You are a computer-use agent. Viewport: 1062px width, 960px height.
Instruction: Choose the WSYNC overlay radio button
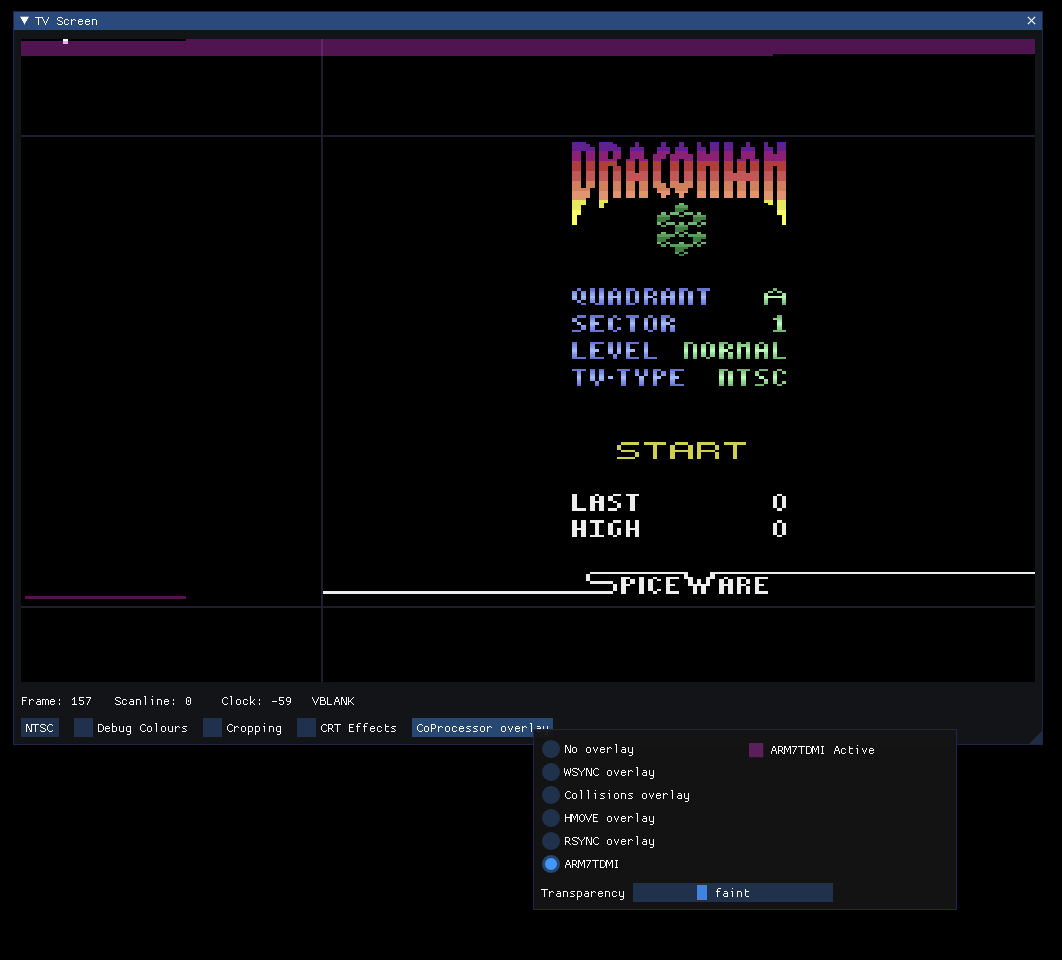tap(551, 772)
